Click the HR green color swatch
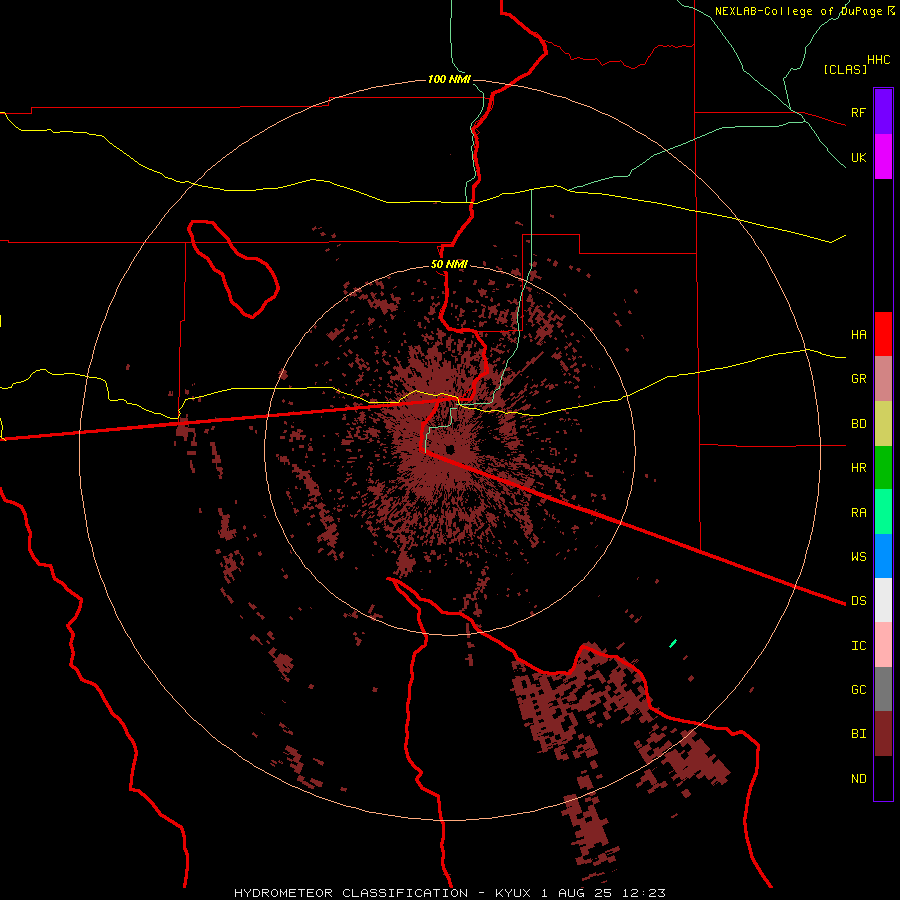 pyautogui.click(x=883, y=468)
